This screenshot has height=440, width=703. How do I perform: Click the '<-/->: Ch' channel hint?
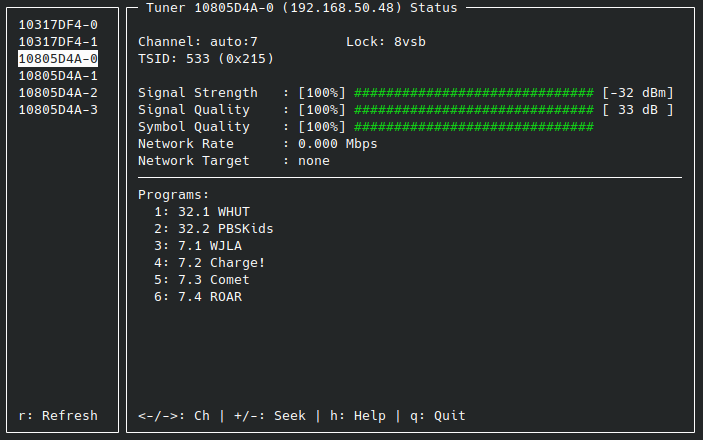(174, 415)
